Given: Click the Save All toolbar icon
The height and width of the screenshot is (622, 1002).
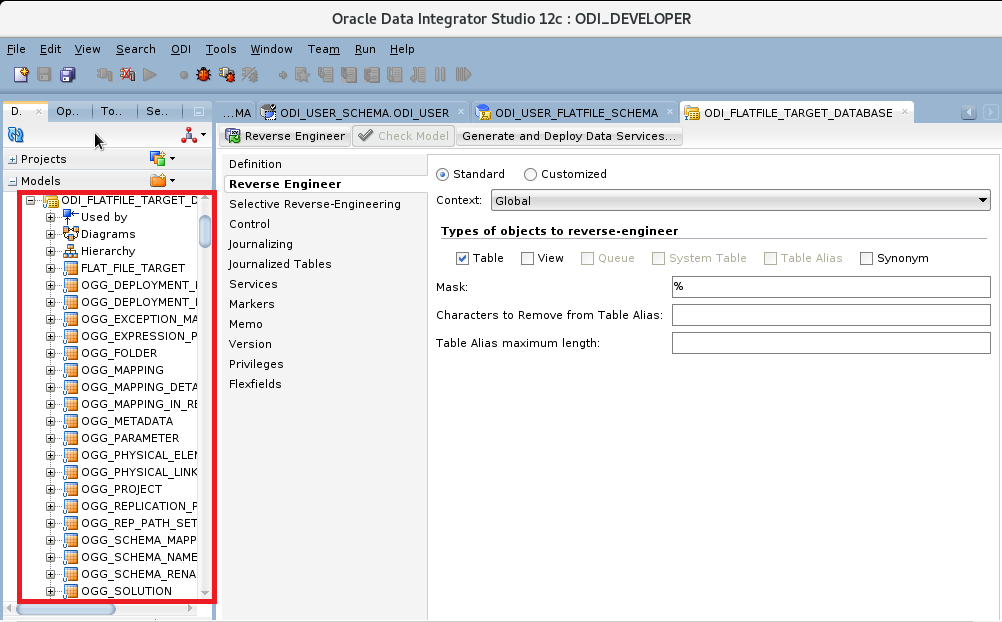Looking at the screenshot, I should coord(67,75).
